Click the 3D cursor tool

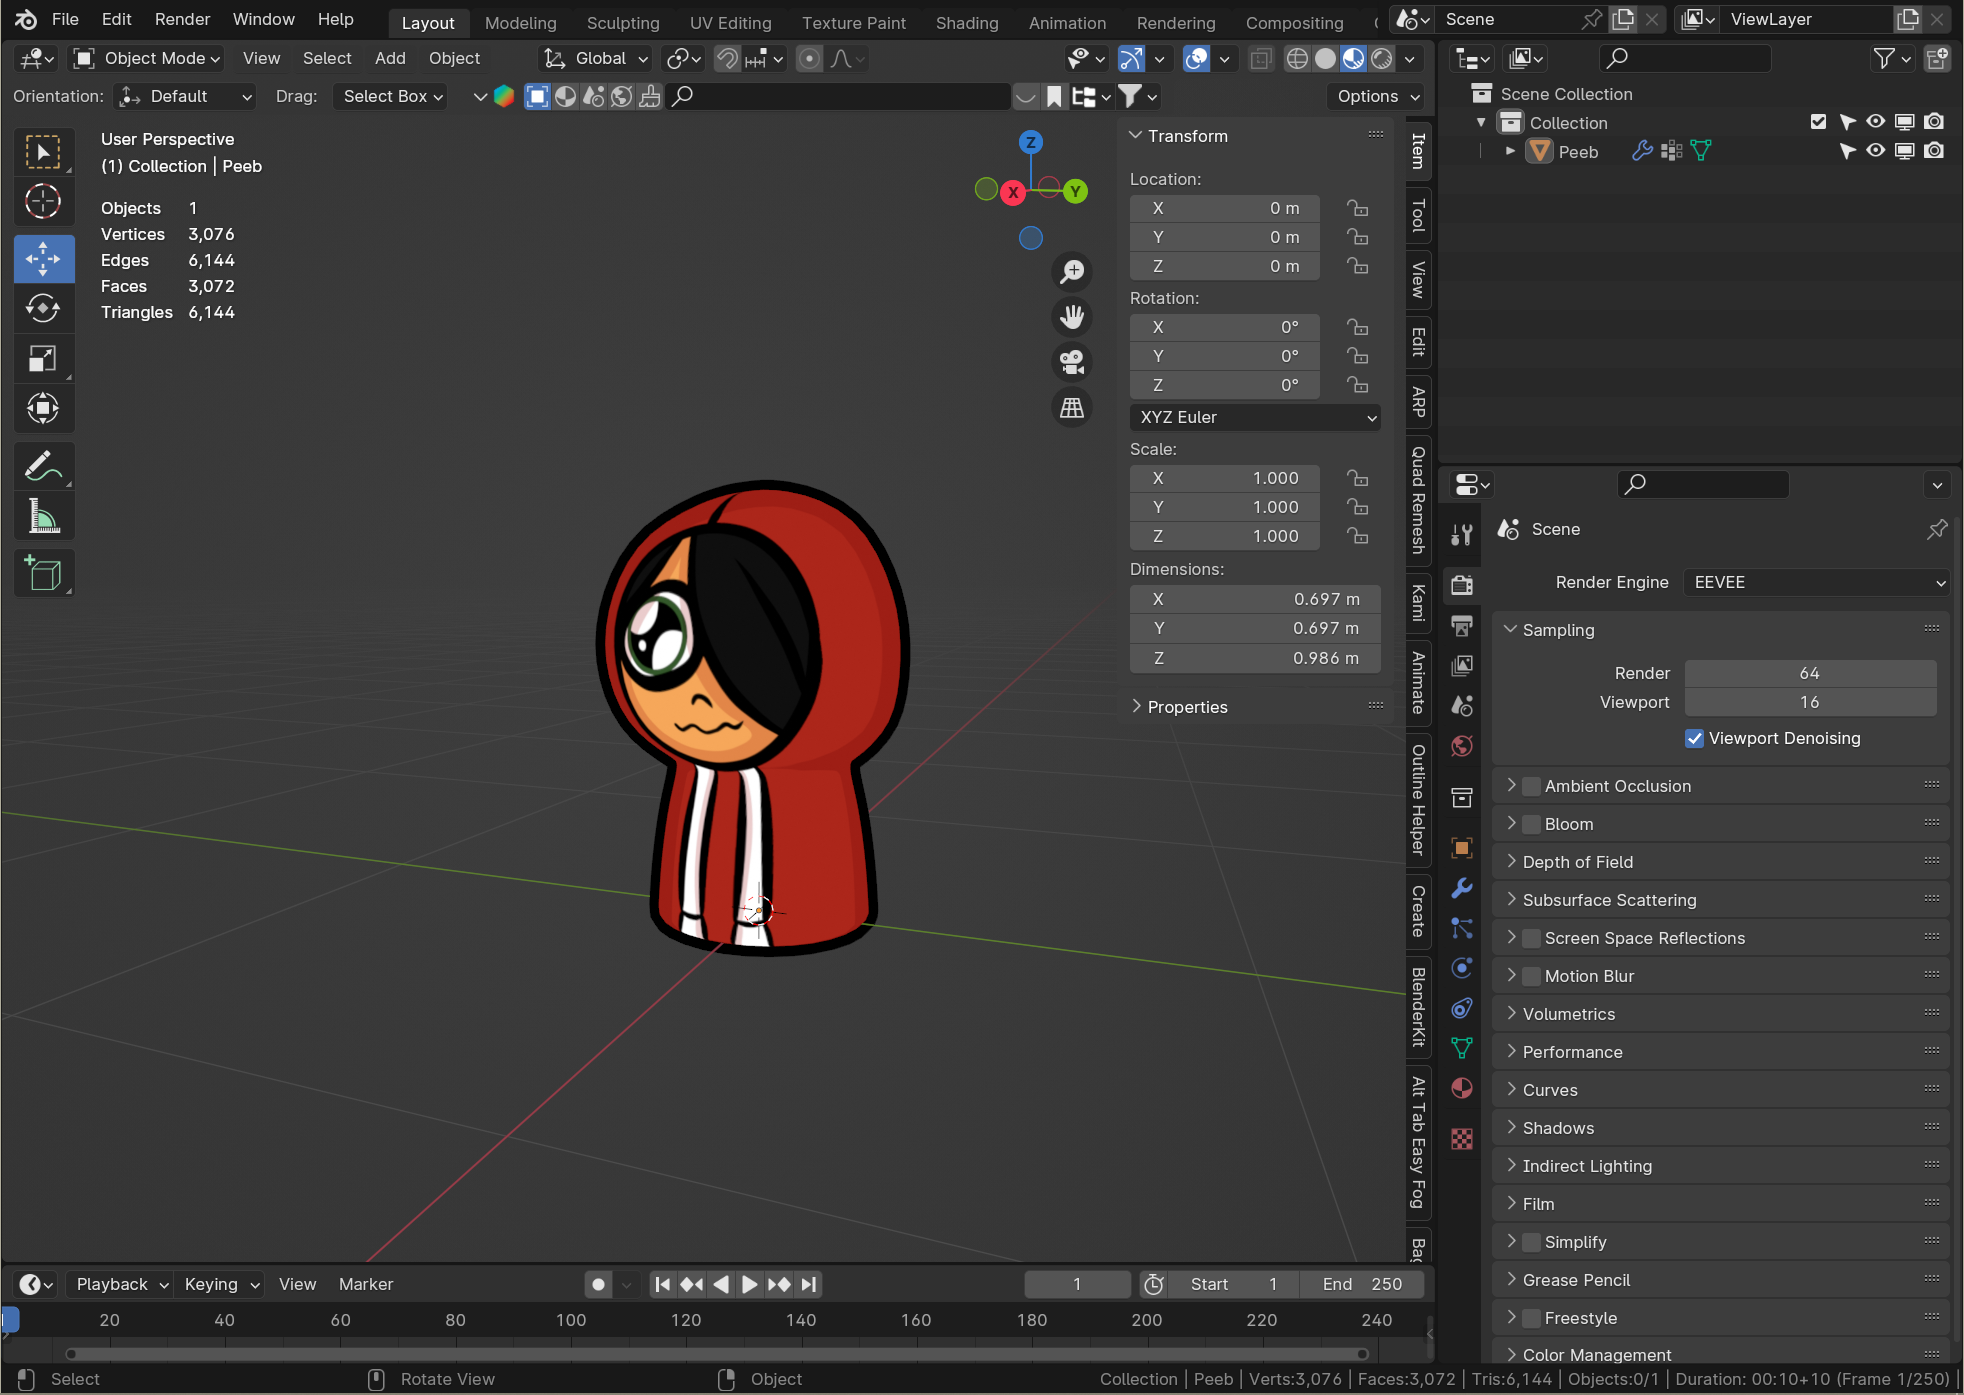[x=43, y=201]
